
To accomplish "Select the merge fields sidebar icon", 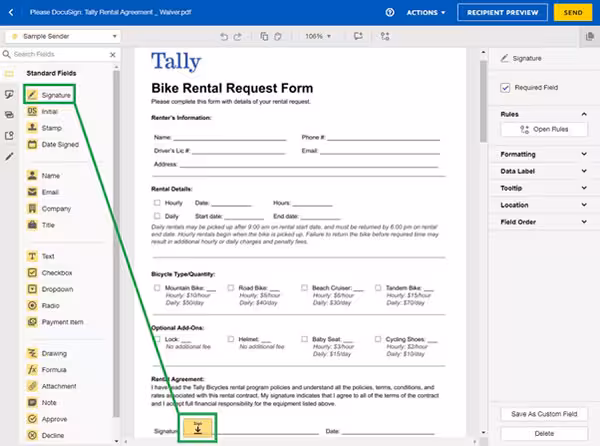I will coord(9,115).
